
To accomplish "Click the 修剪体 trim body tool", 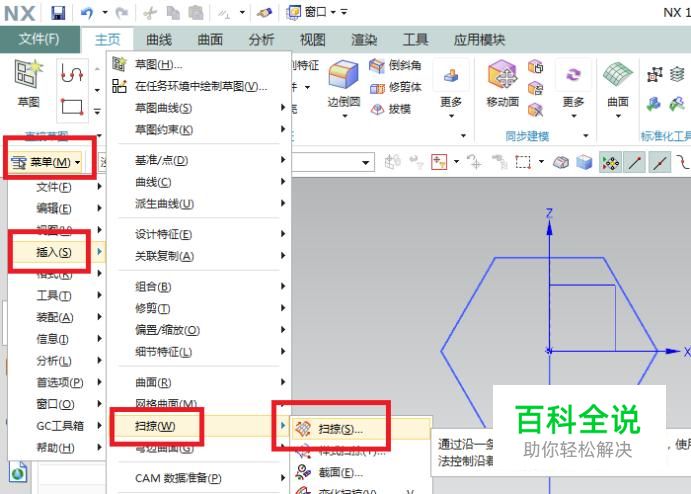I will click(395, 87).
